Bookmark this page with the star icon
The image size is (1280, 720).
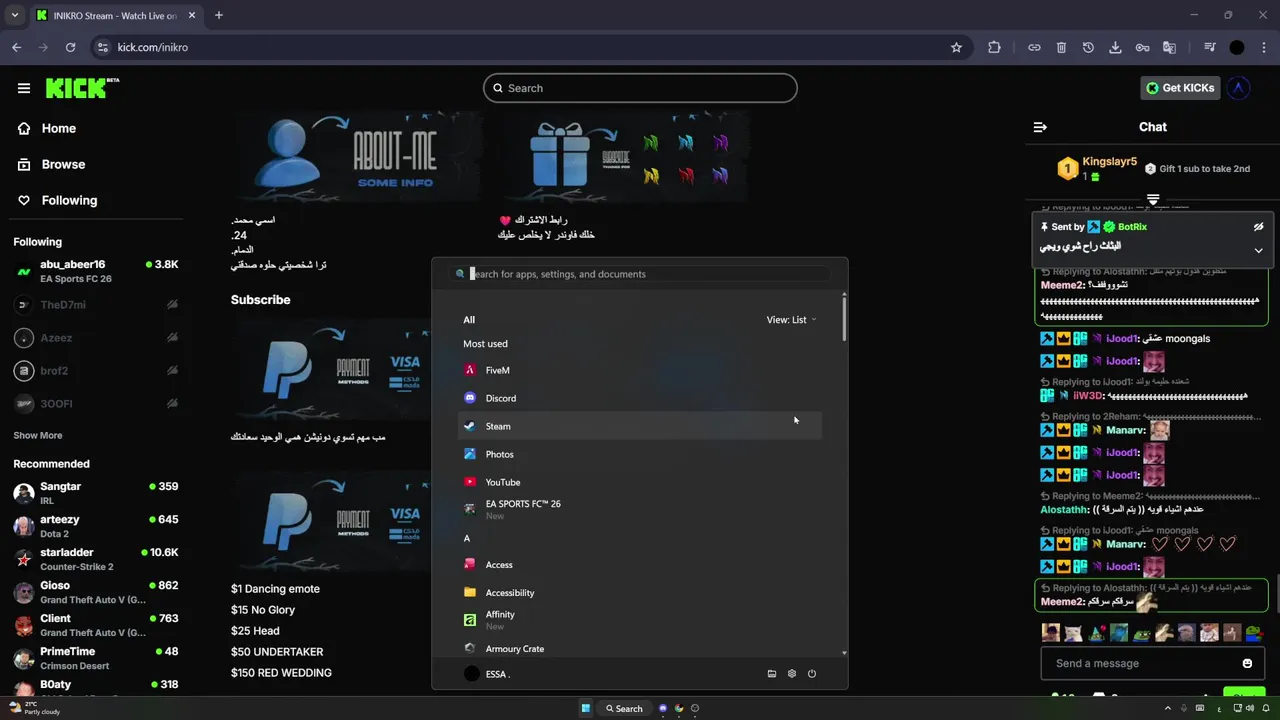[x=956, y=47]
